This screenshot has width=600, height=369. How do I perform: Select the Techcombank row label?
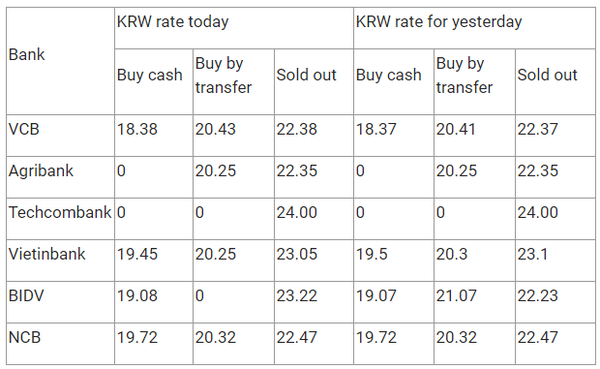coord(60,212)
